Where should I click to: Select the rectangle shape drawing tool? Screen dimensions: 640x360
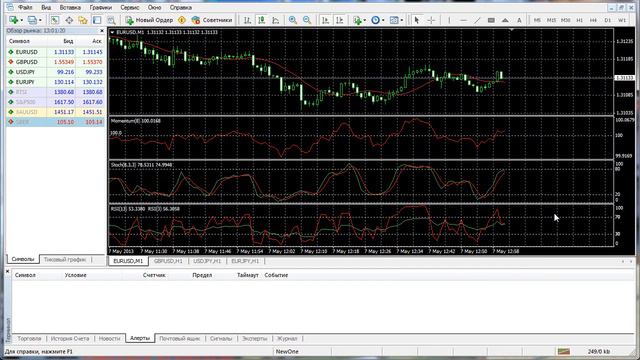click(491, 20)
